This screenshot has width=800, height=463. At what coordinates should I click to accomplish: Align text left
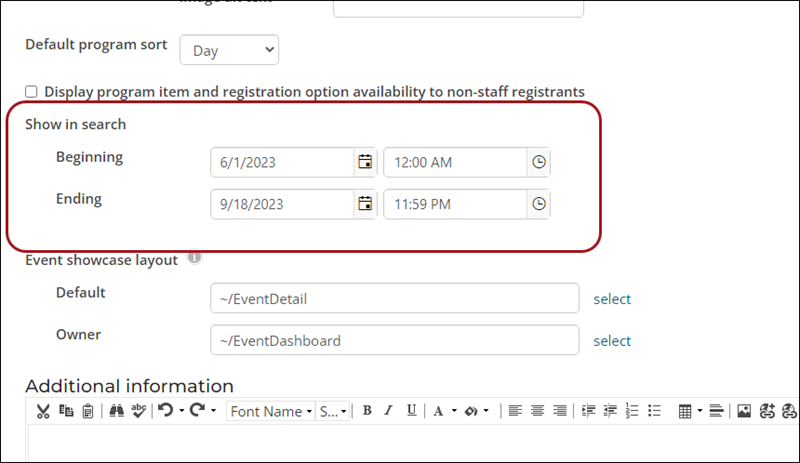515,410
